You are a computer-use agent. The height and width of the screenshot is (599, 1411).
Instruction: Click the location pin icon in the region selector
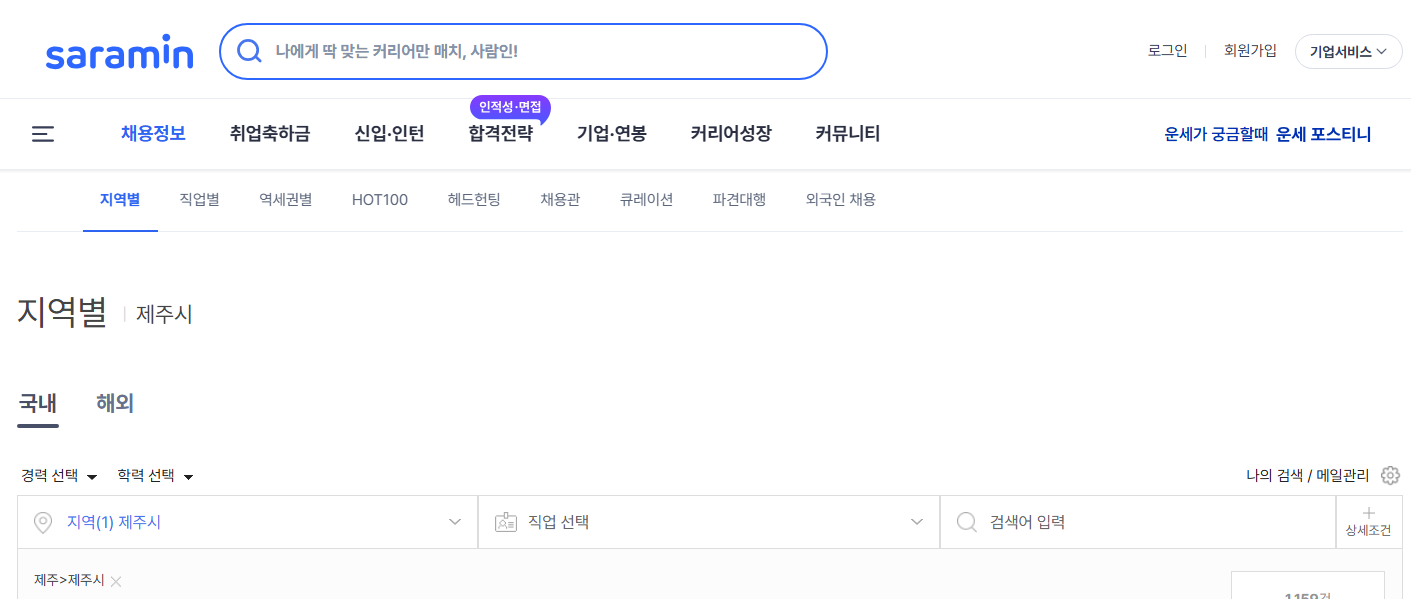[42, 521]
